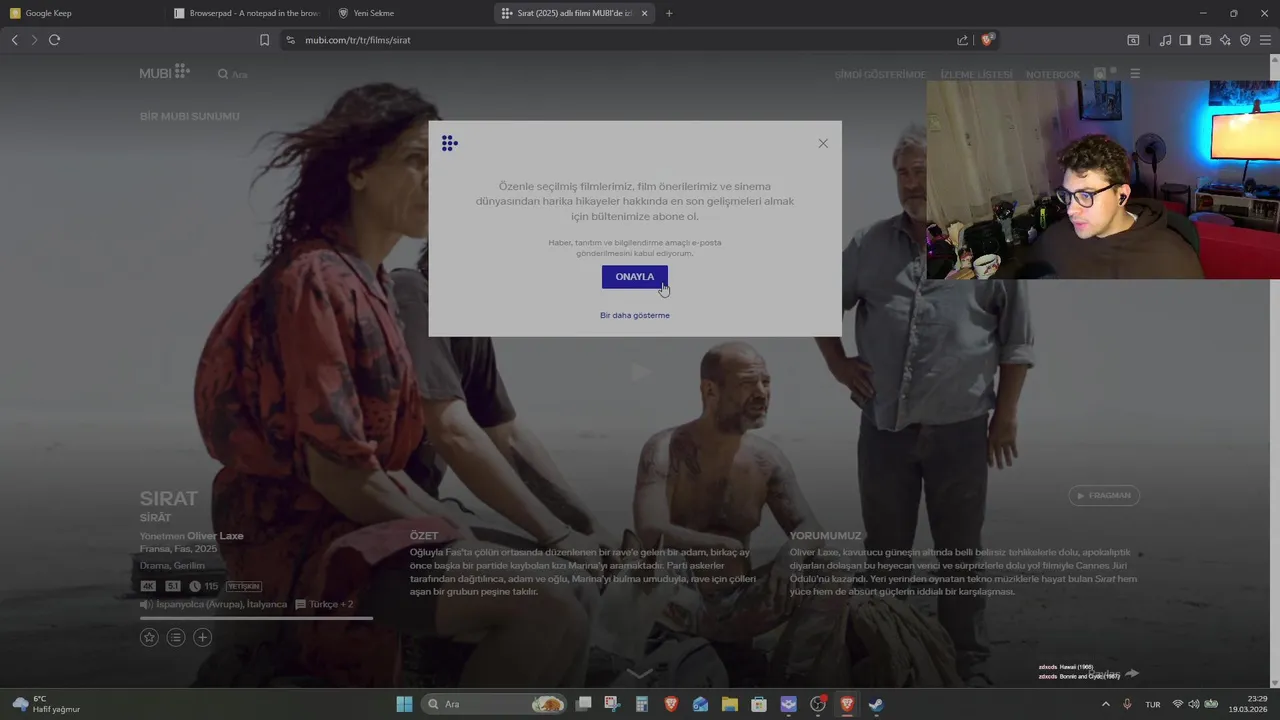The image size is (1280, 720).
Task: Click the address bar URL
Action: [x=358, y=40]
